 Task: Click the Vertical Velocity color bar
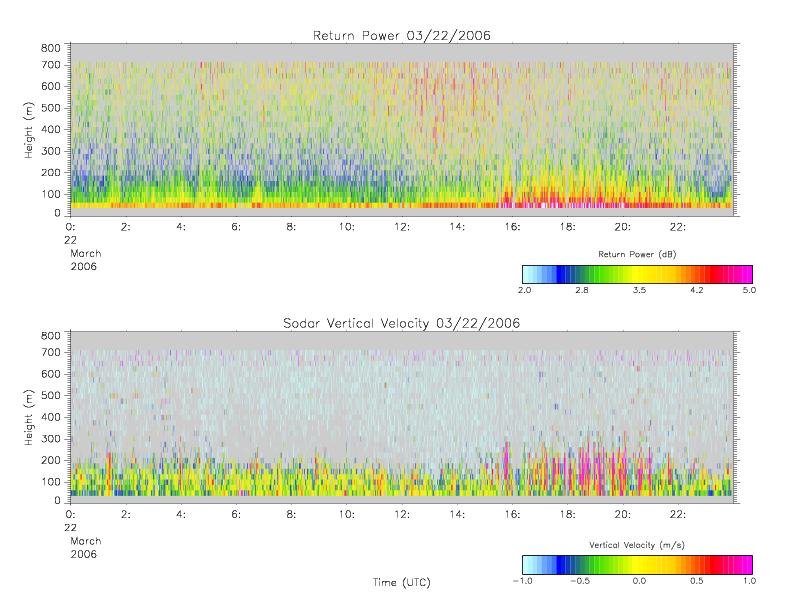coord(637,565)
